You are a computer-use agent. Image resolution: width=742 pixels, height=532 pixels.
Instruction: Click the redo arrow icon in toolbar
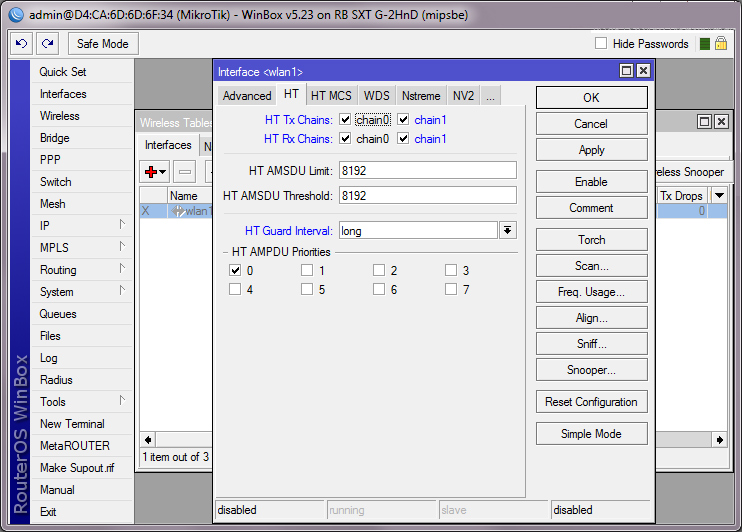47,44
